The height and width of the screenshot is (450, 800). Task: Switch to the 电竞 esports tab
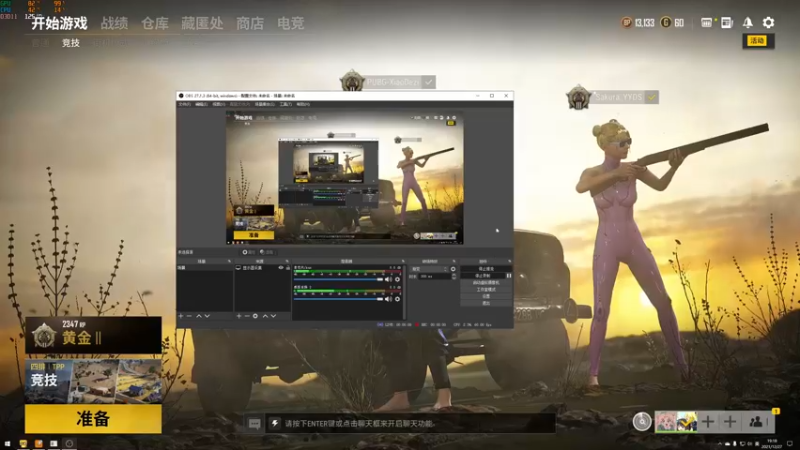click(x=291, y=23)
